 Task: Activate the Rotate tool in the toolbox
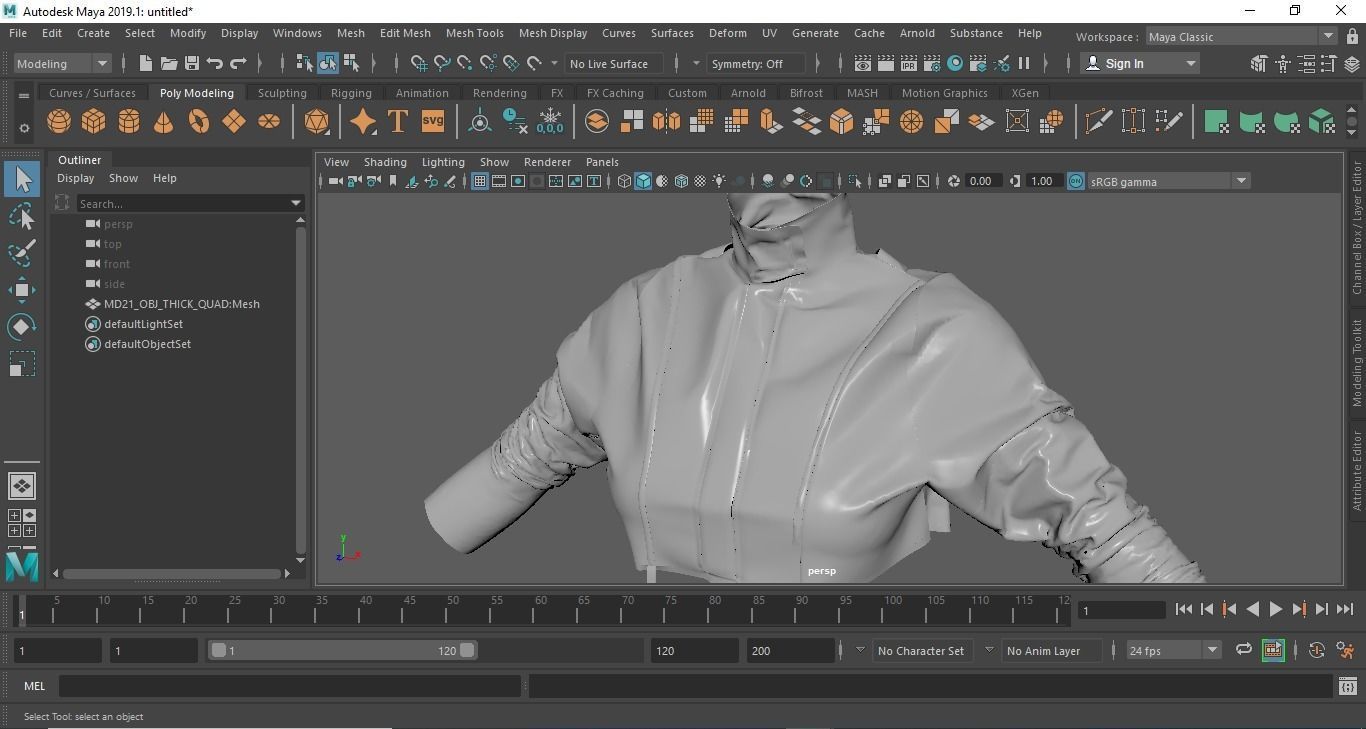point(22,327)
